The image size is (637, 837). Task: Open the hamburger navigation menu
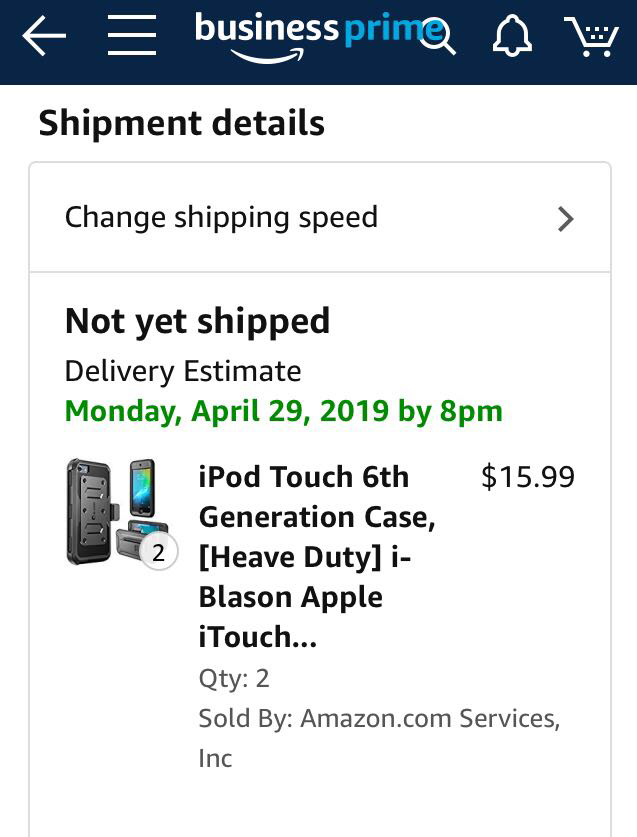(x=132, y=37)
